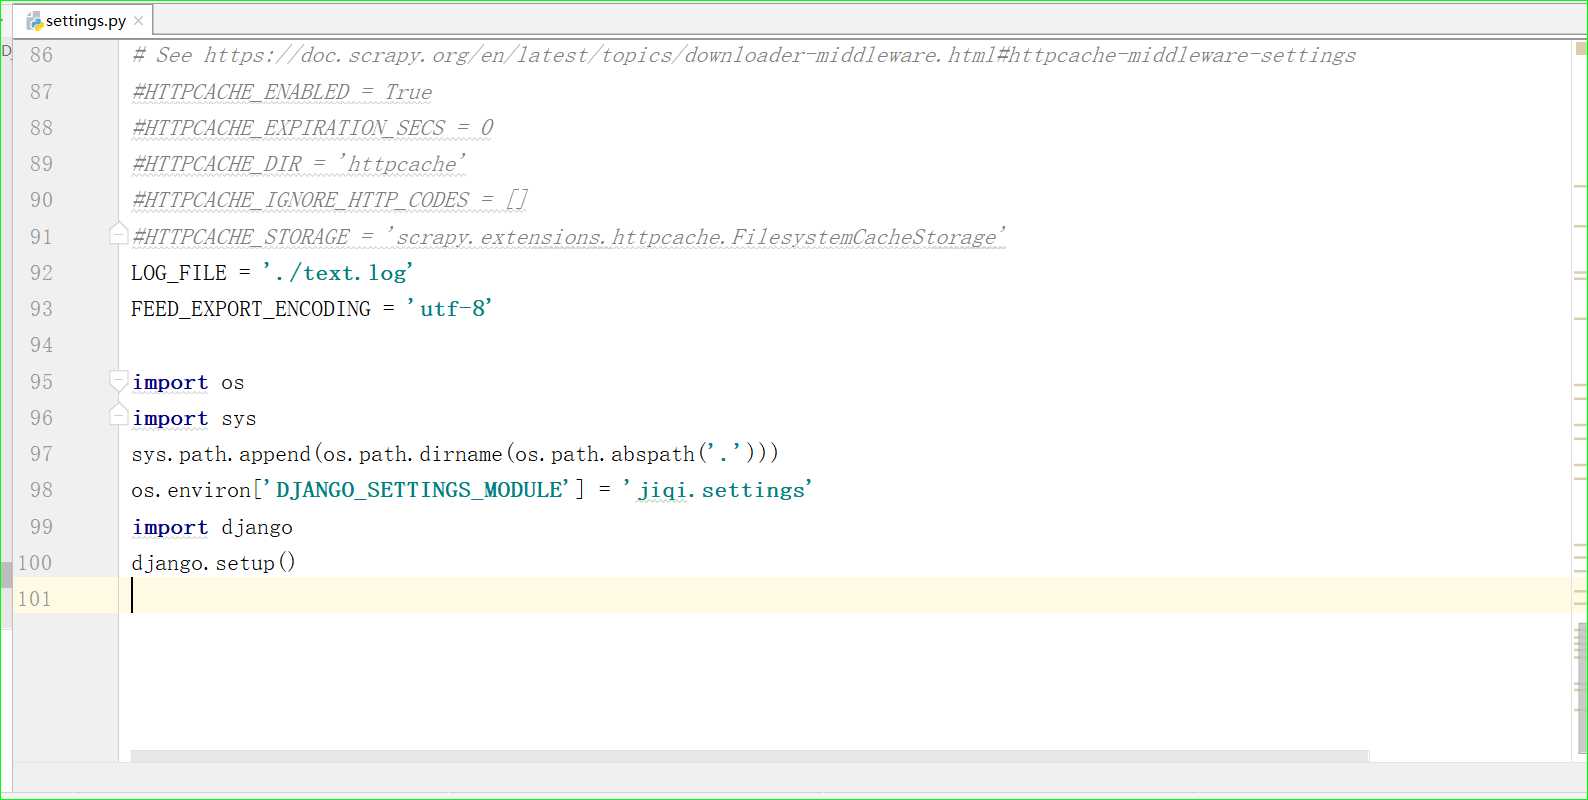Click the 'import django' statement
The image size is (1588, 800).
[x=212, y=527]
